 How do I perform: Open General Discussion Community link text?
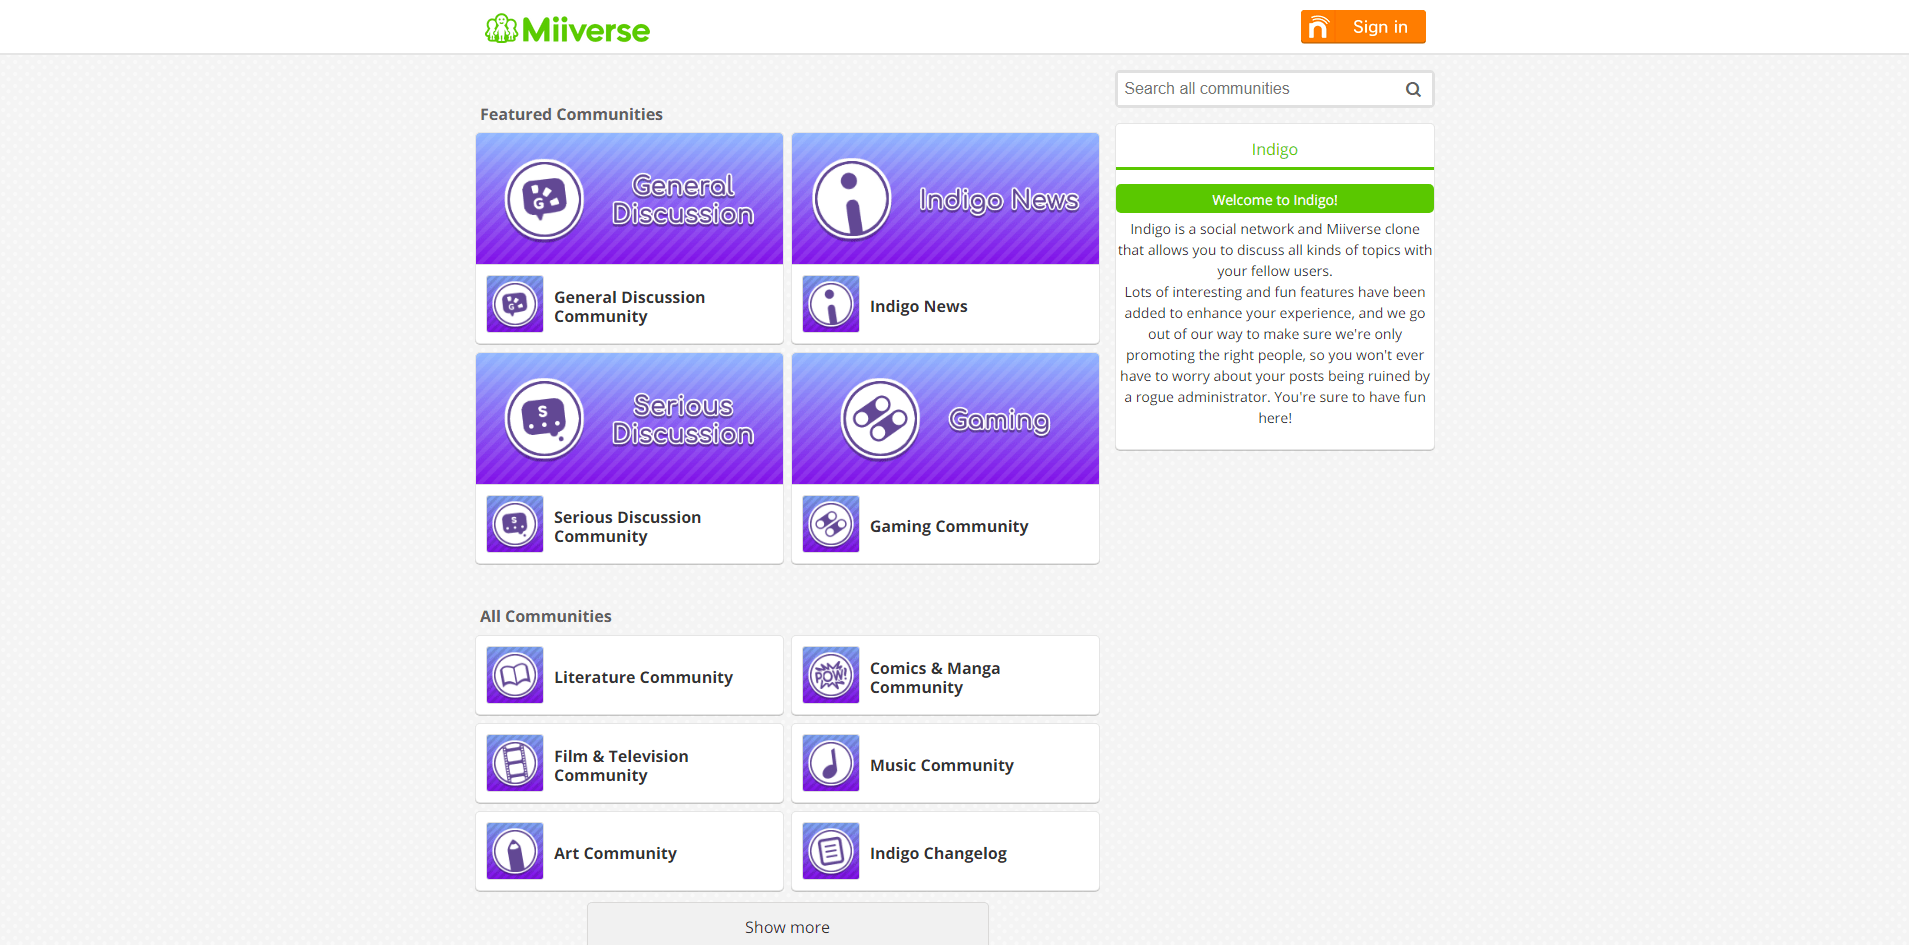click(x=629, y=307)
